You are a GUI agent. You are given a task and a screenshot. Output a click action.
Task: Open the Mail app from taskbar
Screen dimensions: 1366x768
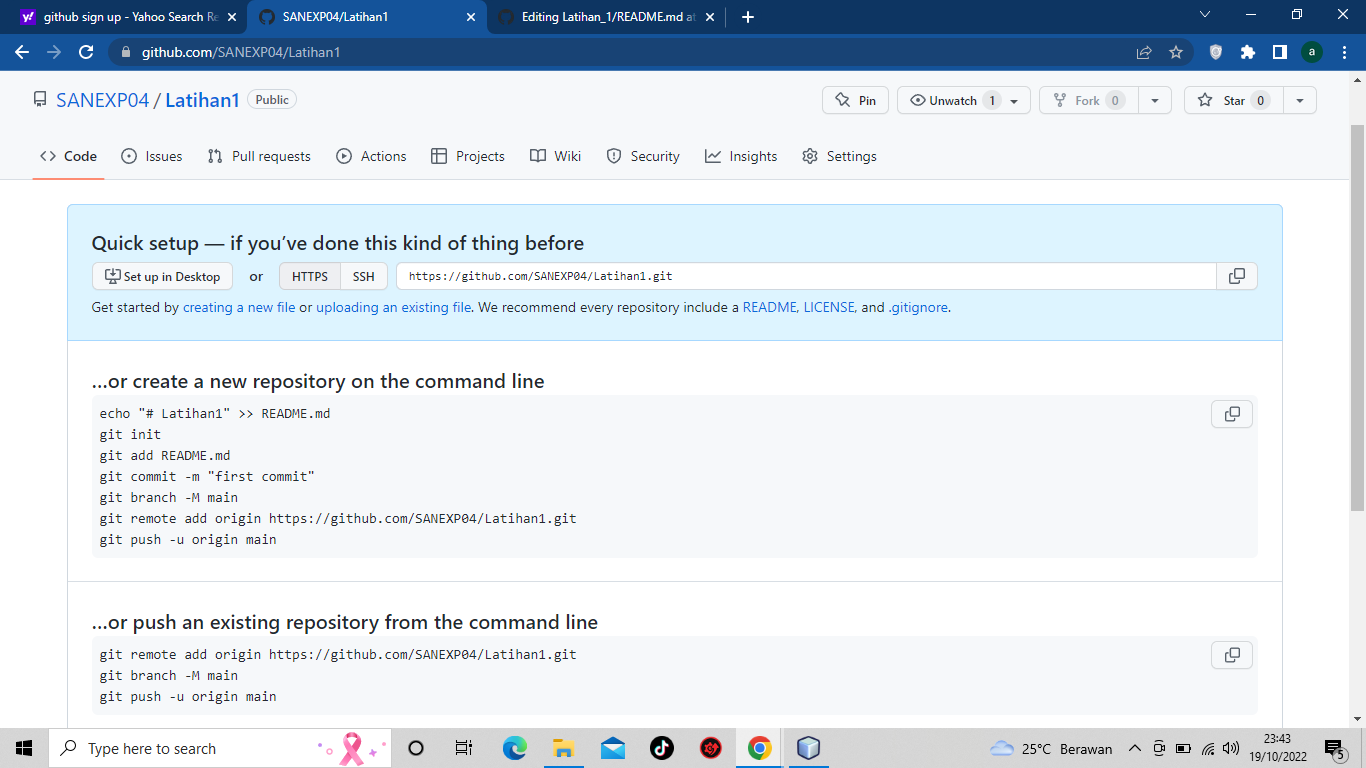click(612, 748)
